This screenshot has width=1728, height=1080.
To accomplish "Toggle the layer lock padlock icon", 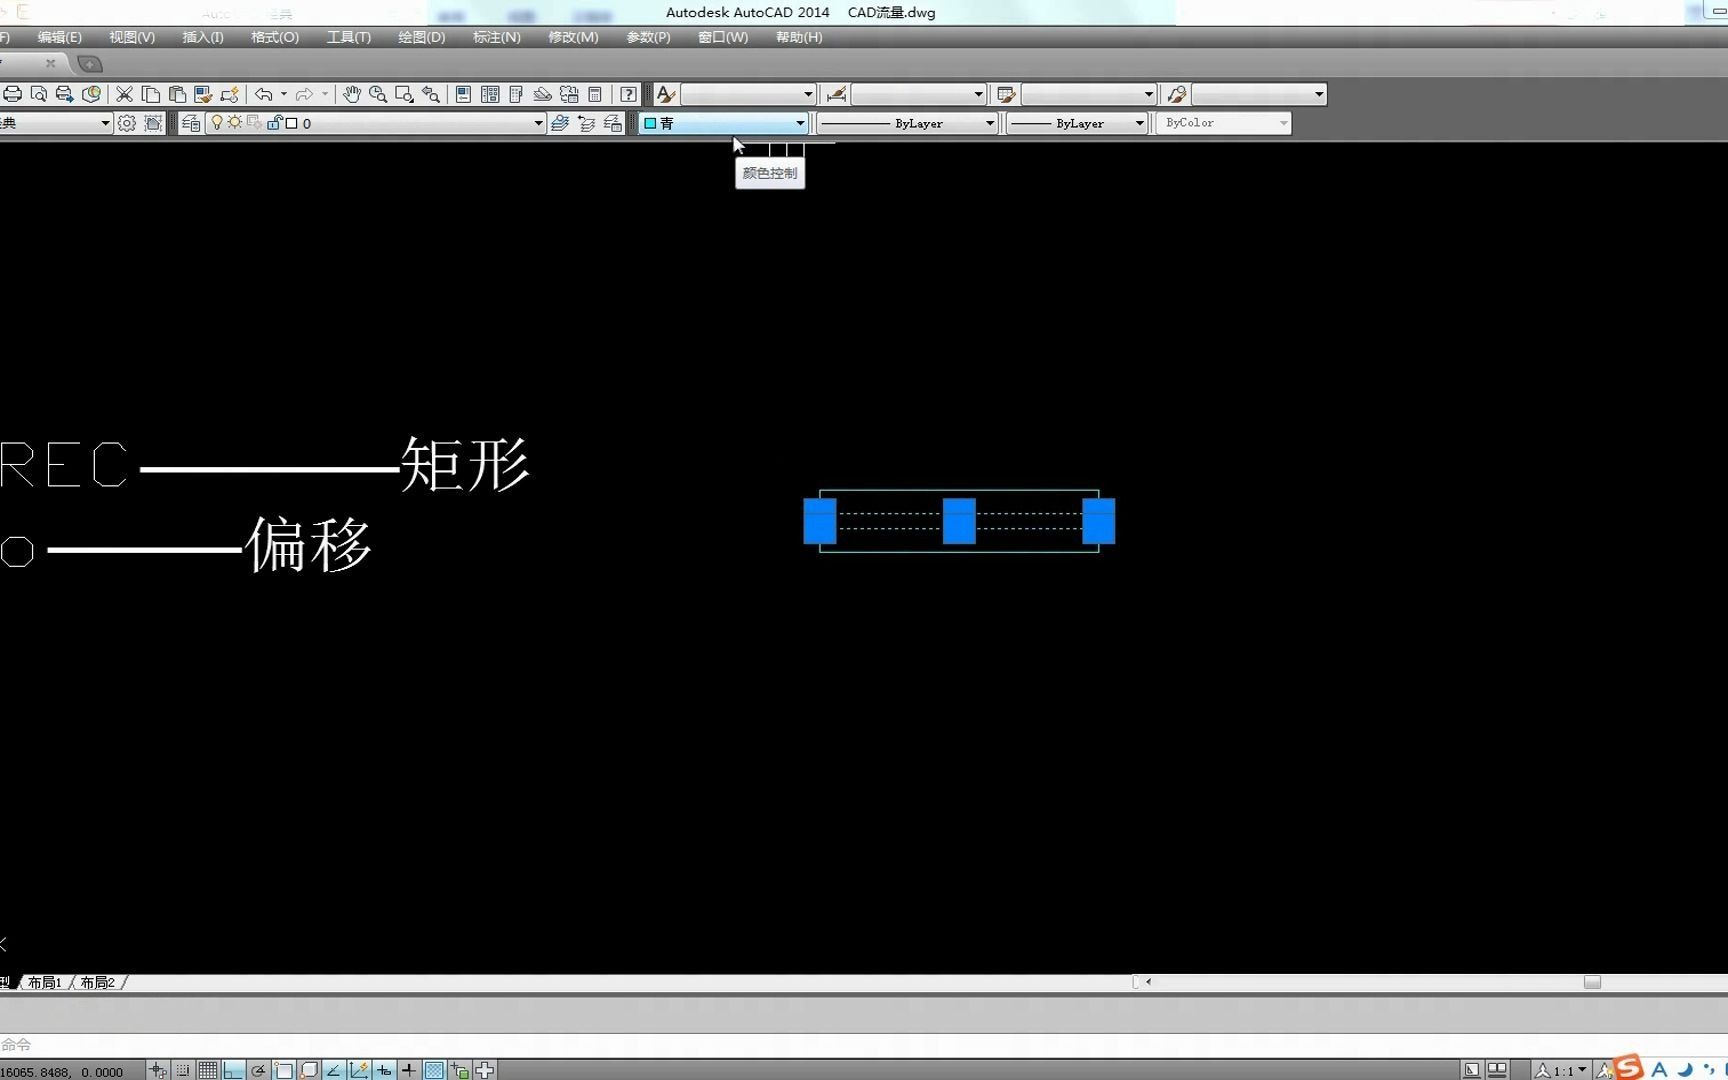I will tap(273, 123).
